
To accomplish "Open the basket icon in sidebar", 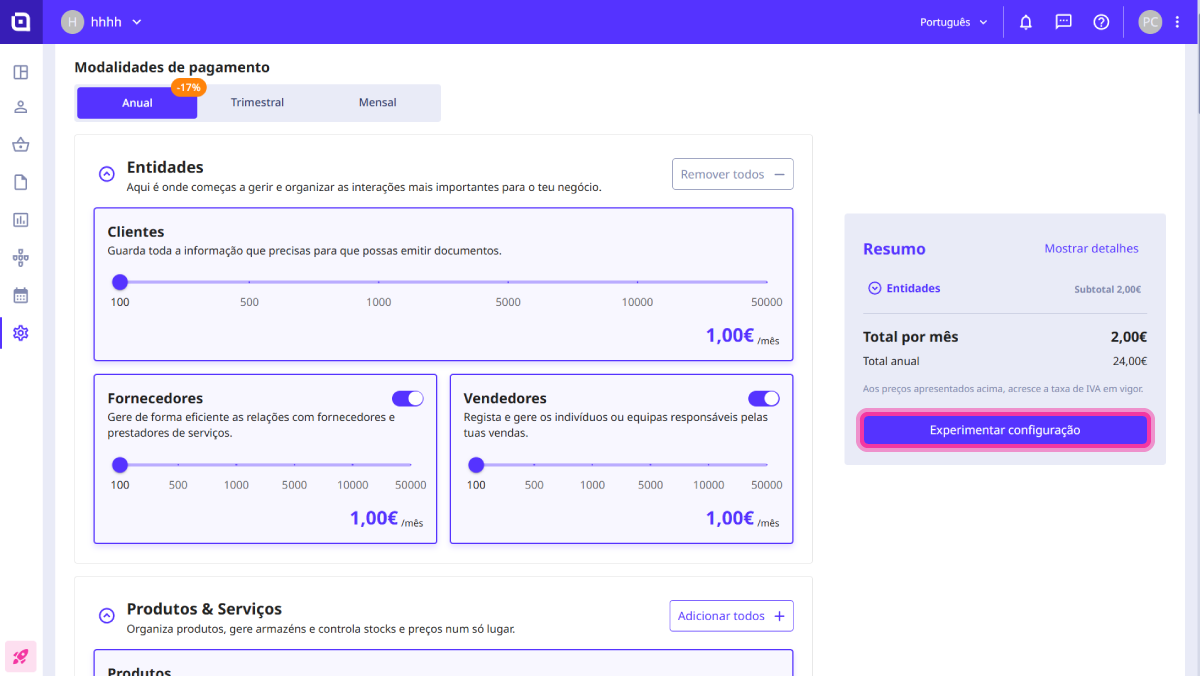I will [20, 145].
